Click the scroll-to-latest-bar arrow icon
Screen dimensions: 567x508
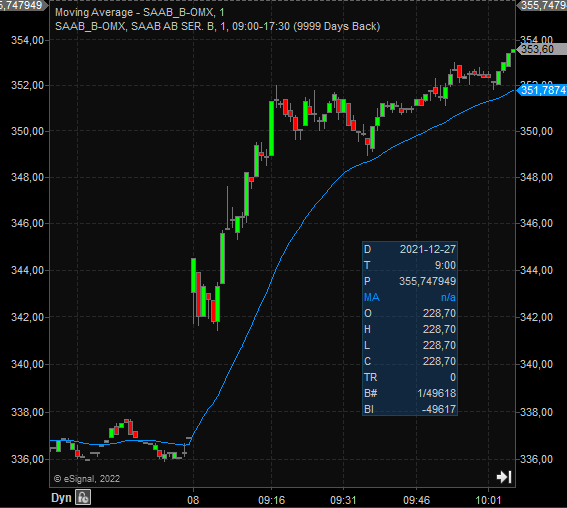click(x=504, y=477)
